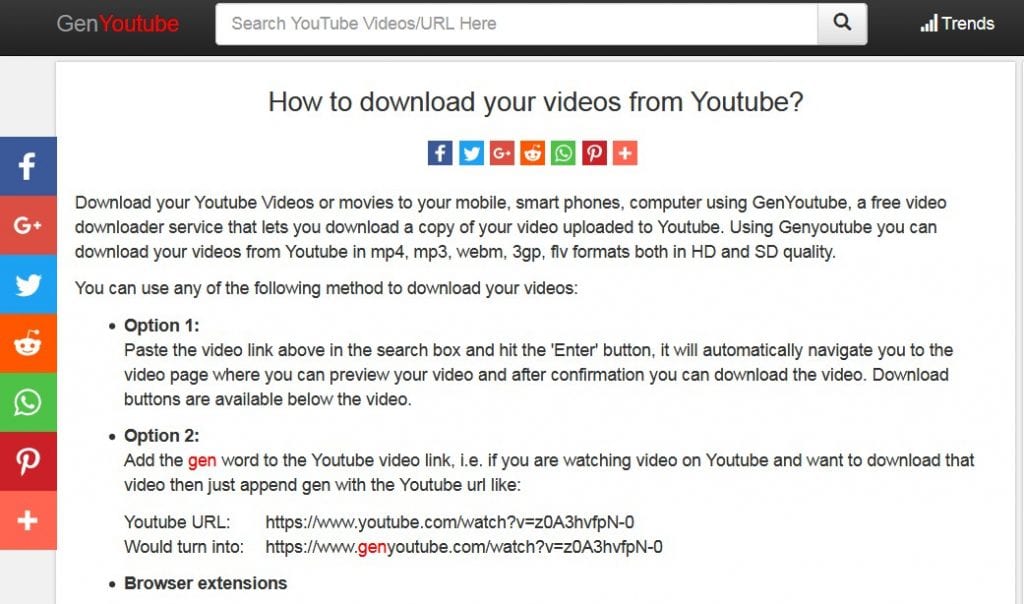Viewport: 1024px width, 604px height.
Task: Click the Google Plus button in left sidebar
Action: coord(28,225)
